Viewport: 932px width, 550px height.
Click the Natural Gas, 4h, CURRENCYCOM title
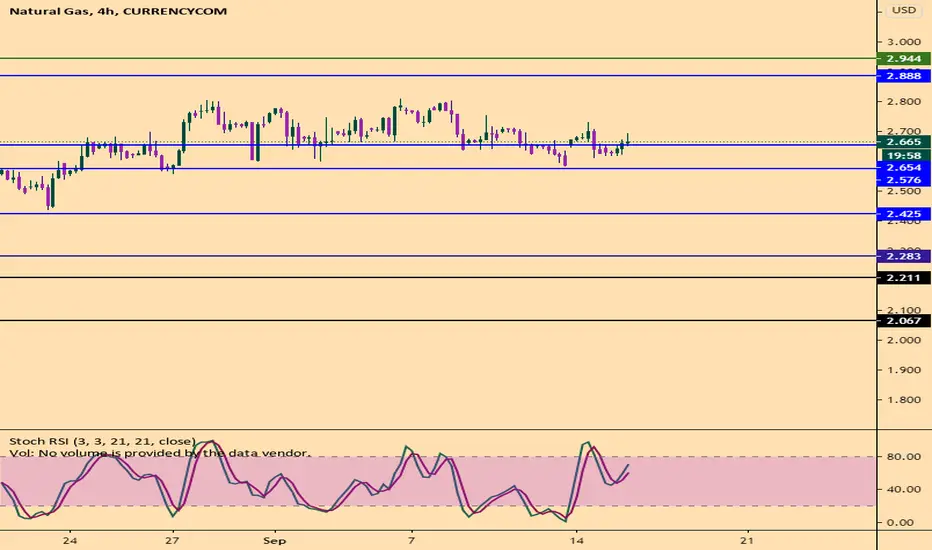118,11
